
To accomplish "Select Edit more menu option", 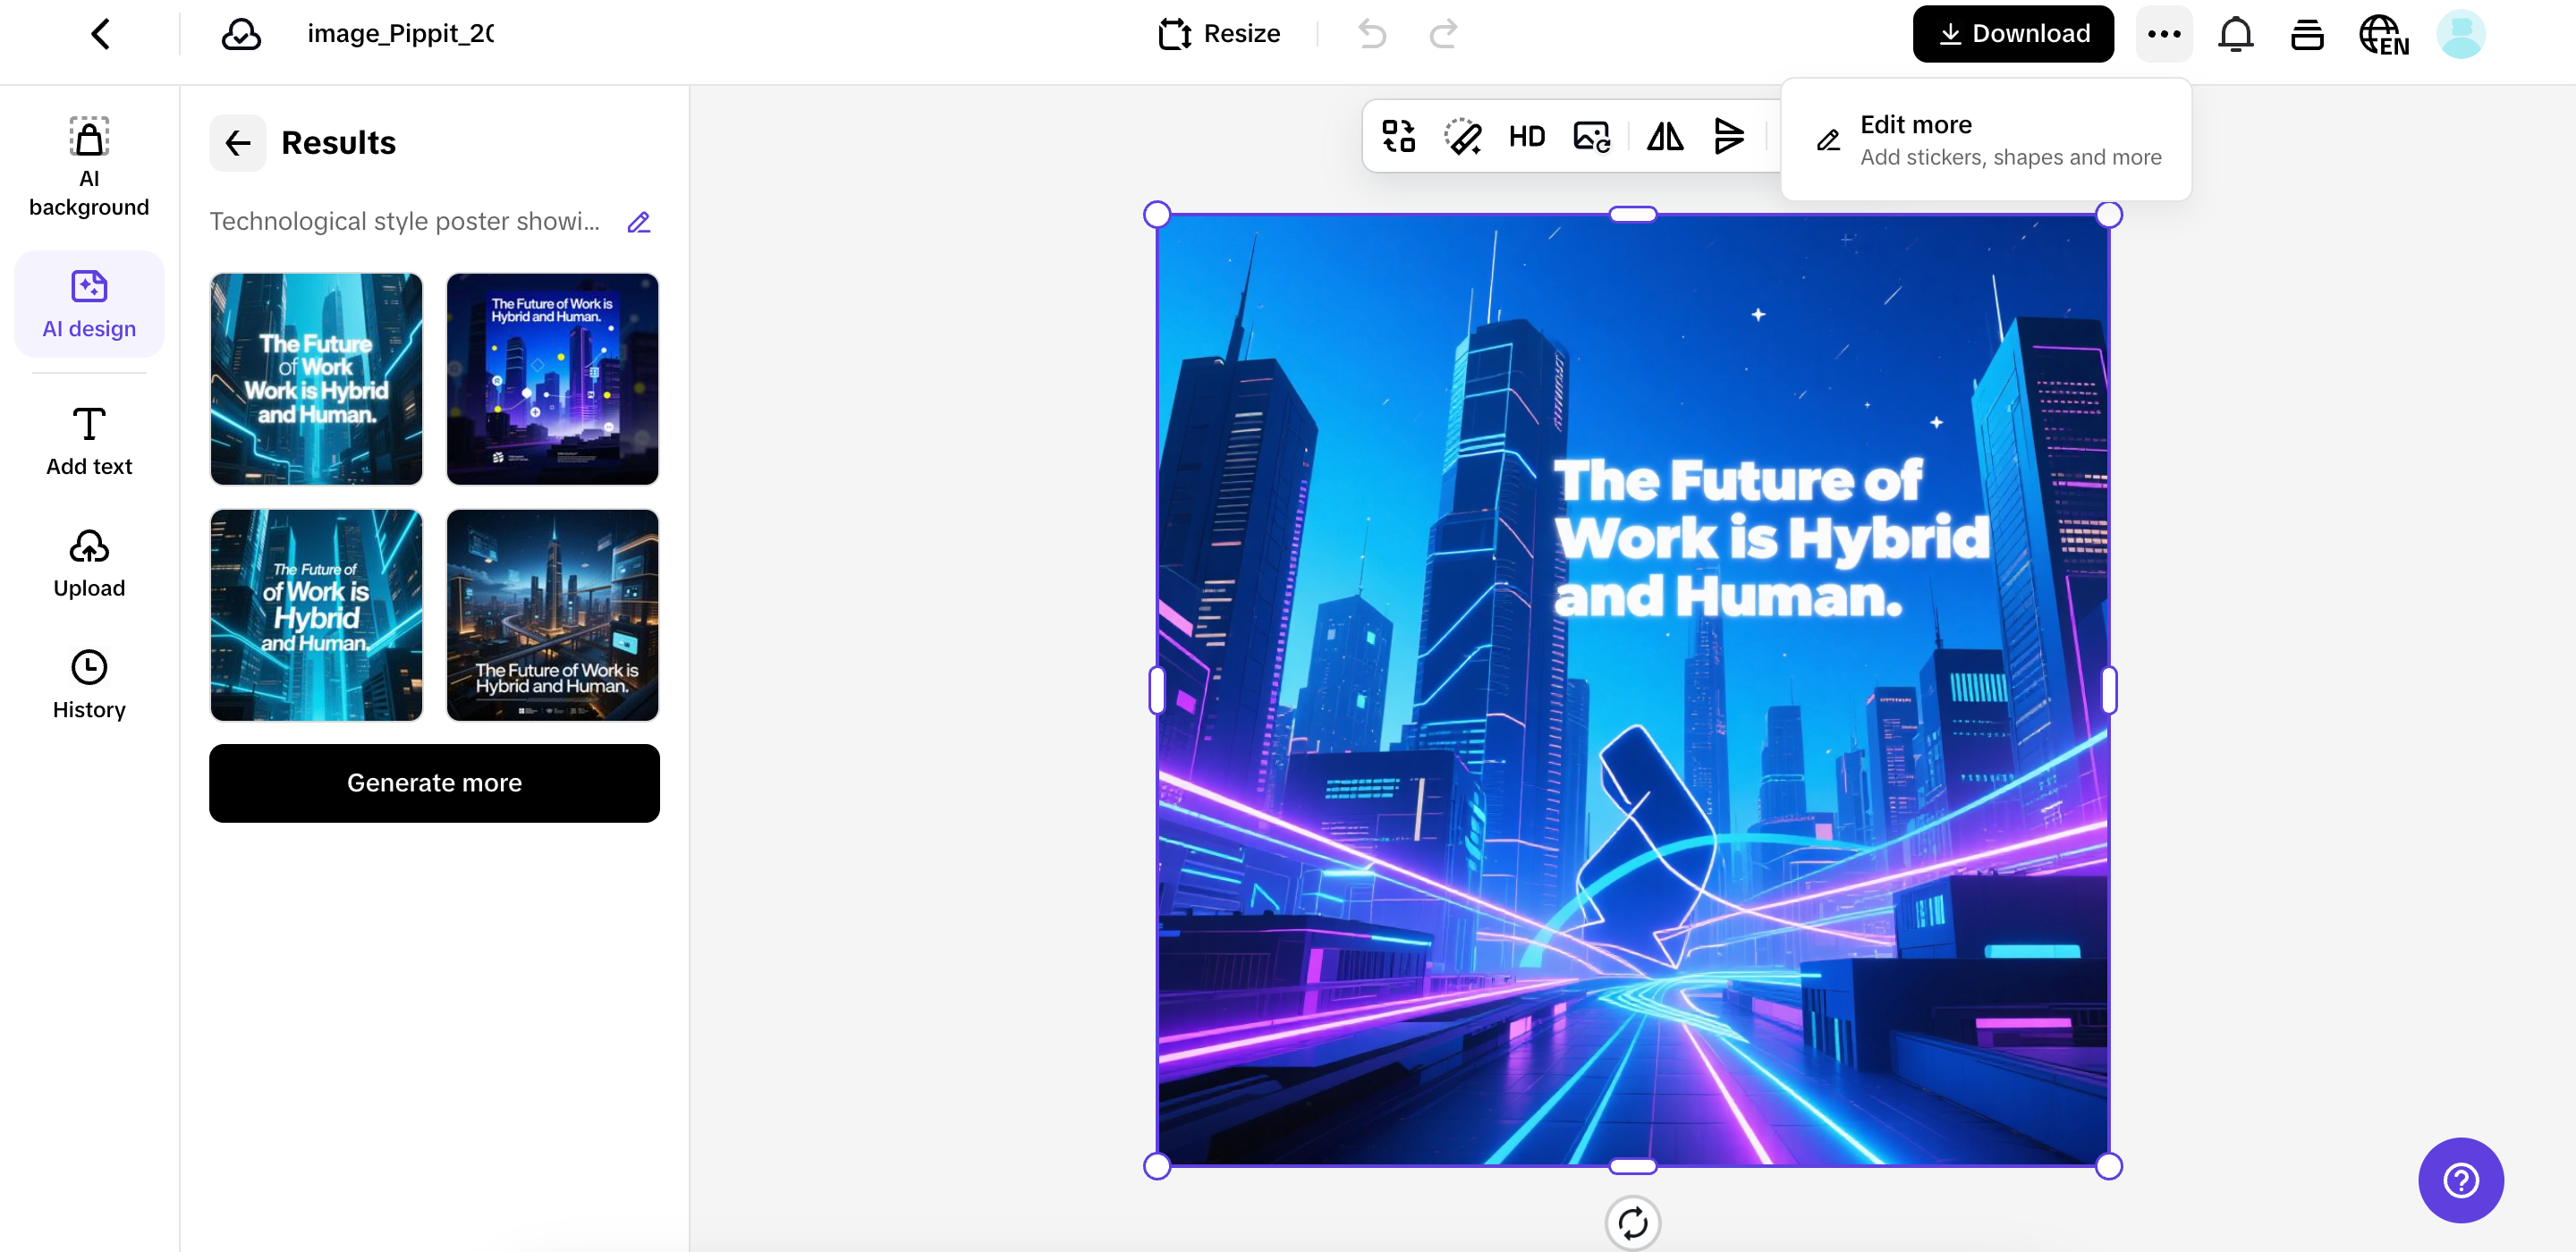I will pyautogui.click(x=1986, y=140).
